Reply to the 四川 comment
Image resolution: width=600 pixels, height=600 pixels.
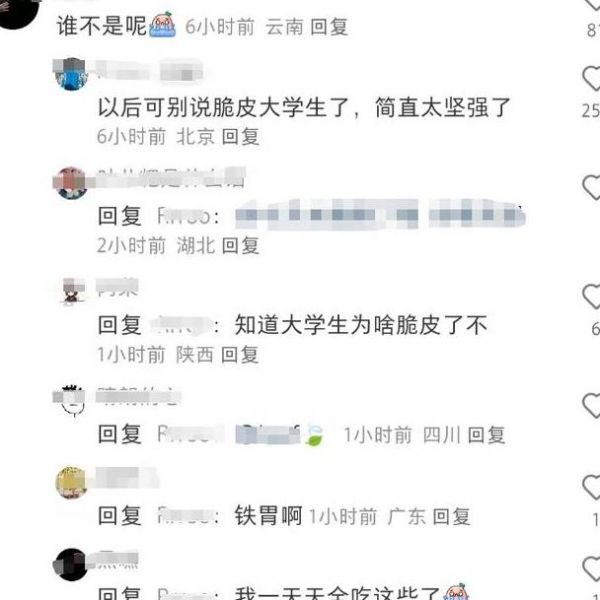(486, 435)
